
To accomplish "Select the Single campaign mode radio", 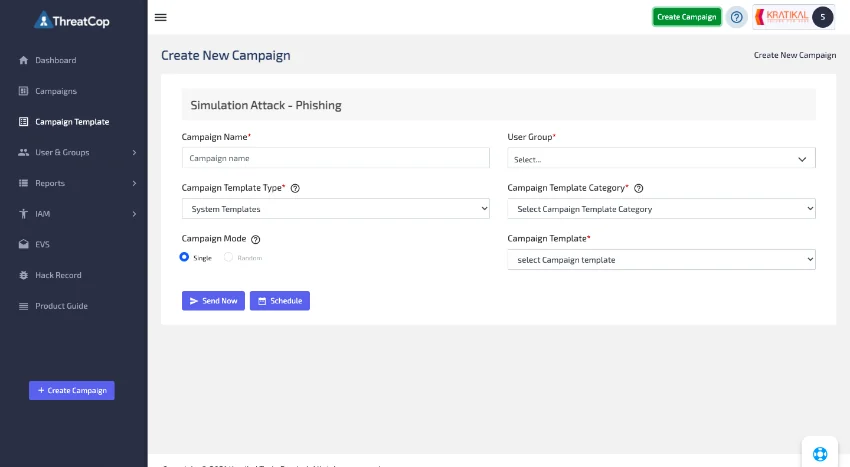I will 184,257.
